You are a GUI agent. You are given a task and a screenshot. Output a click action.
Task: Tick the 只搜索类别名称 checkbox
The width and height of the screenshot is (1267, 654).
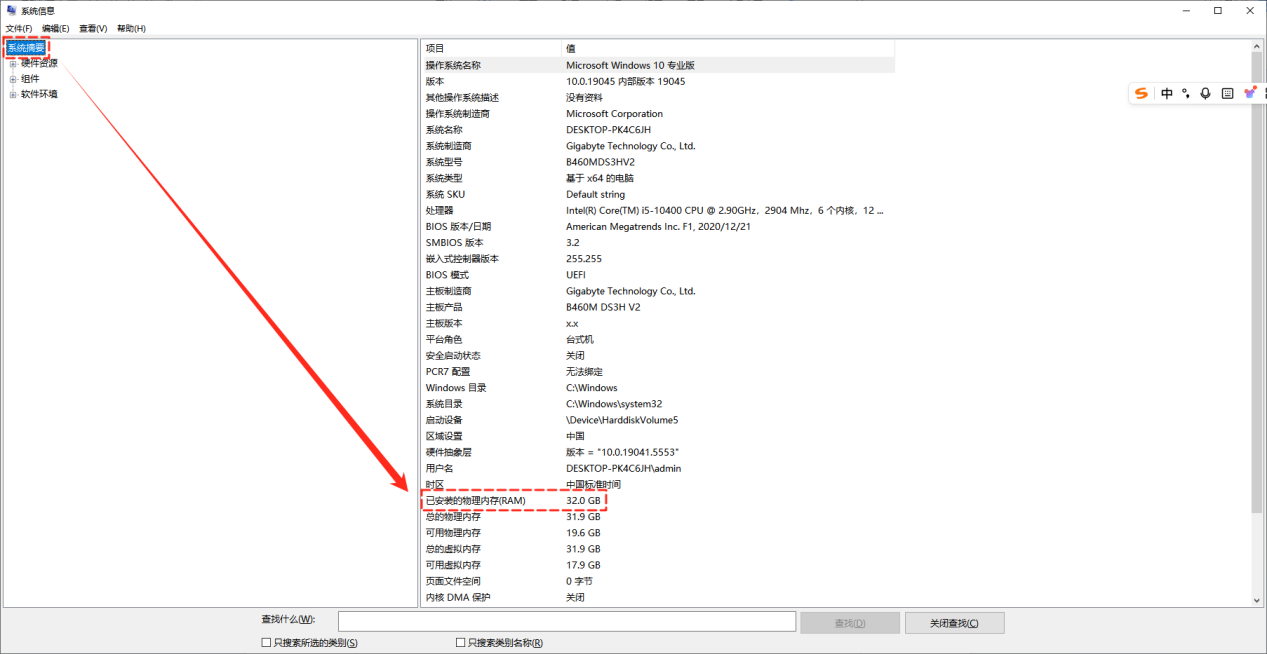[460, 643]
